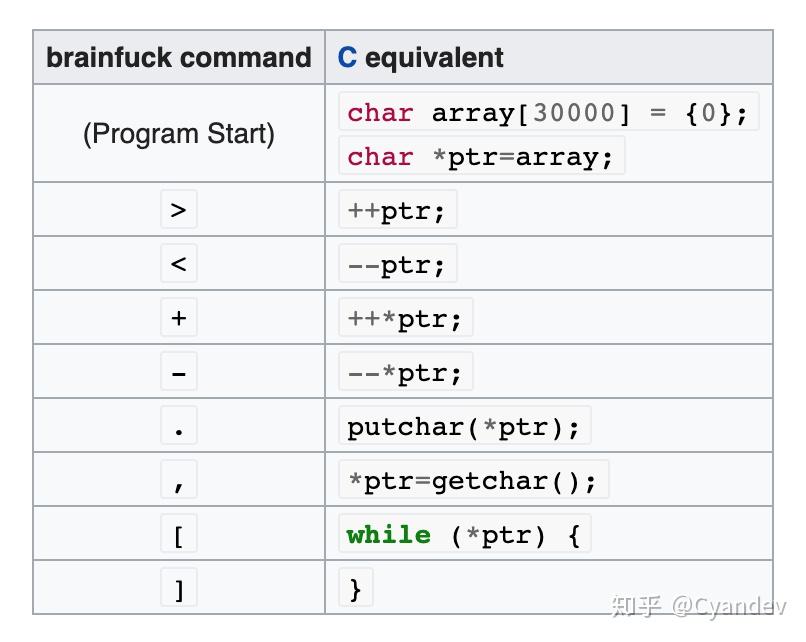Click the "equivalent" header text

[x=434, y=58]
